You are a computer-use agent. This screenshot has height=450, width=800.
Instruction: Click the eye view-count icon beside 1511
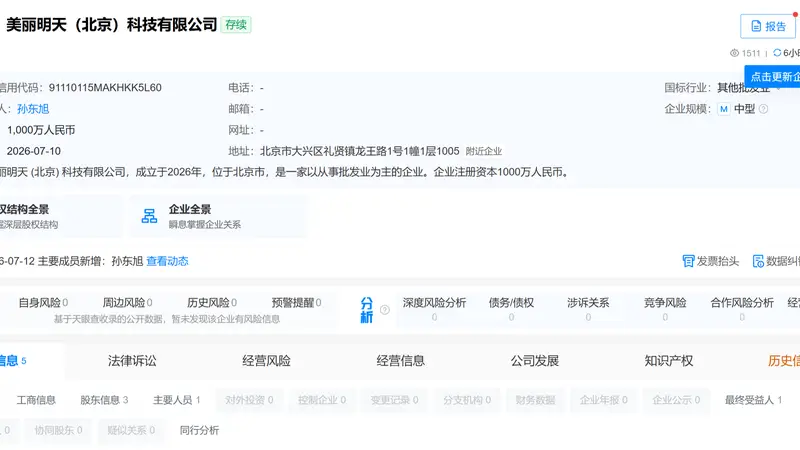pyautogui.click(x=734, y=53)
